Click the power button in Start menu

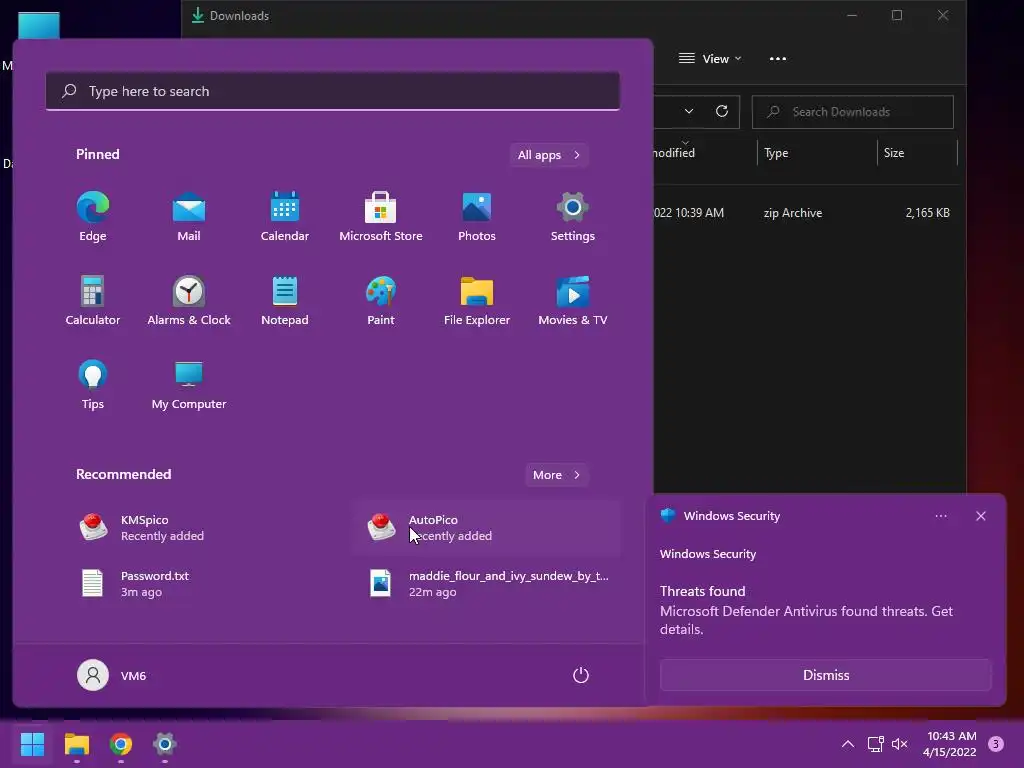581,675
